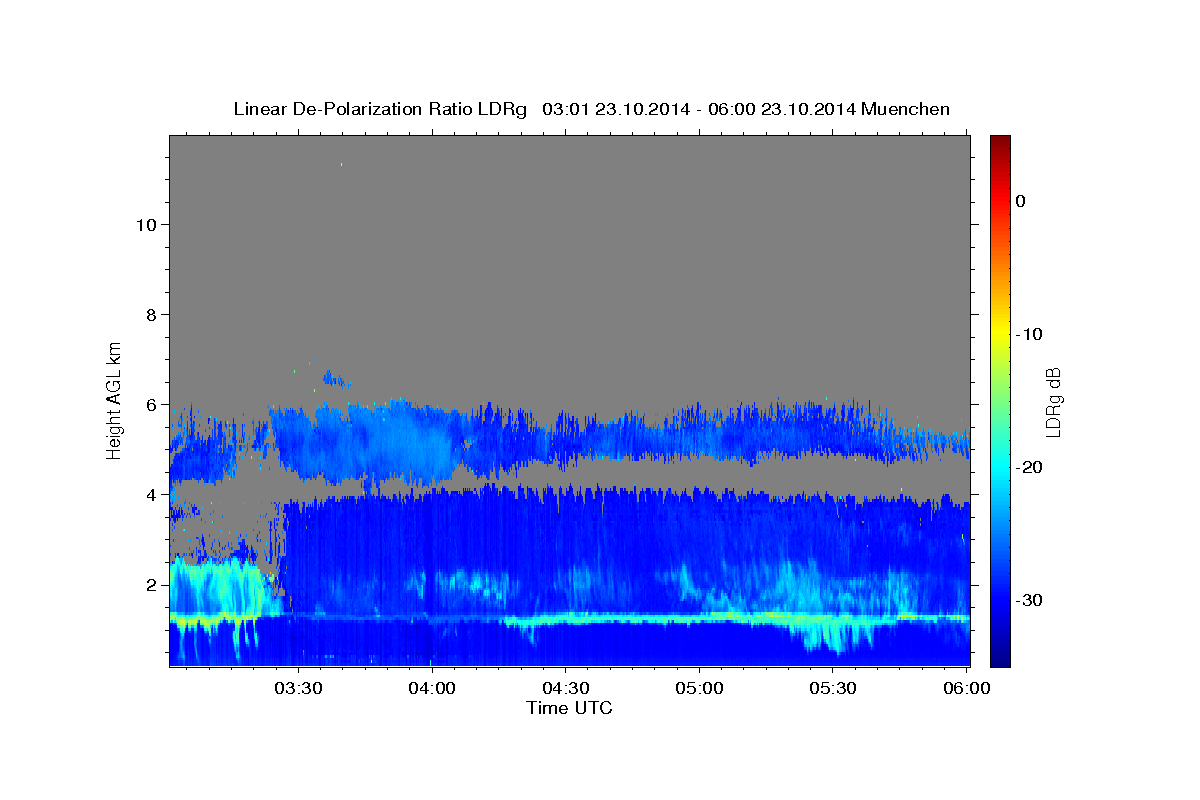
Task: Click the dark red top of colorbar
Action: 1000,142
